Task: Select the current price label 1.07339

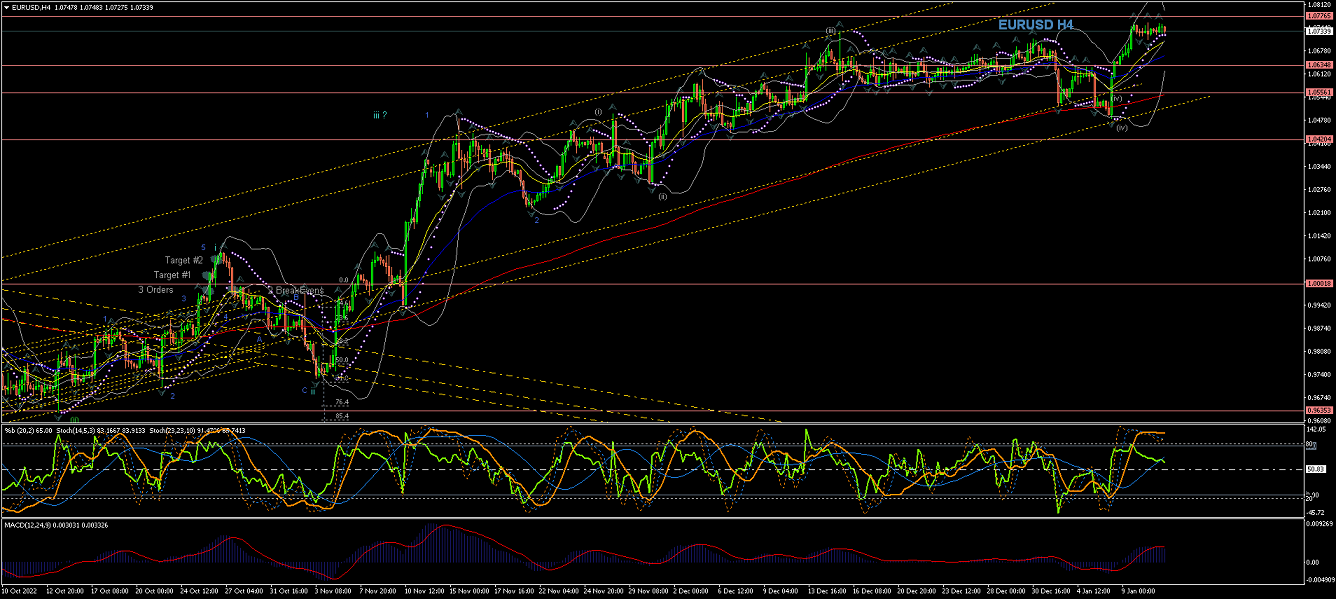Action: 1320,31
